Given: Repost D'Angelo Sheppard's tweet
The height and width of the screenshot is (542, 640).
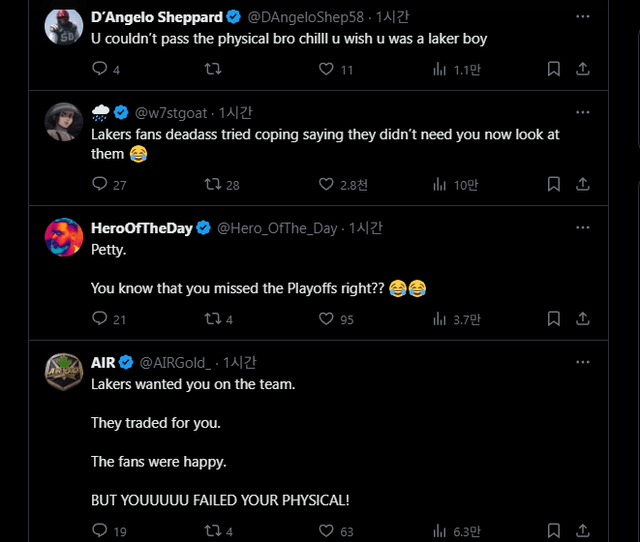Looking at the screenshot, I should [x=212, y=69].
